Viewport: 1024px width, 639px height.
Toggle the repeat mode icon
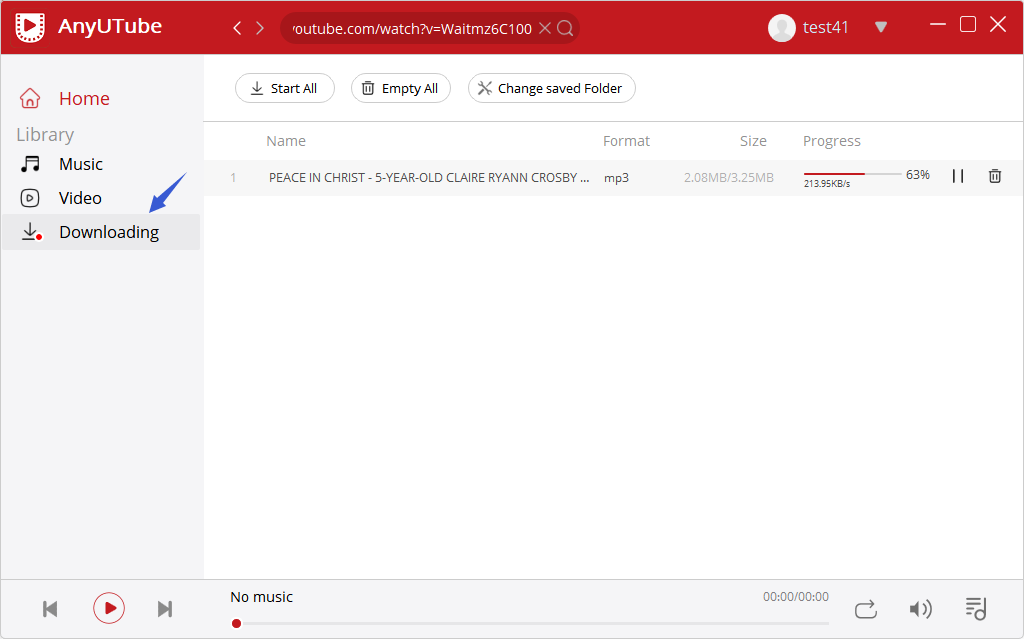coord(866,609)
